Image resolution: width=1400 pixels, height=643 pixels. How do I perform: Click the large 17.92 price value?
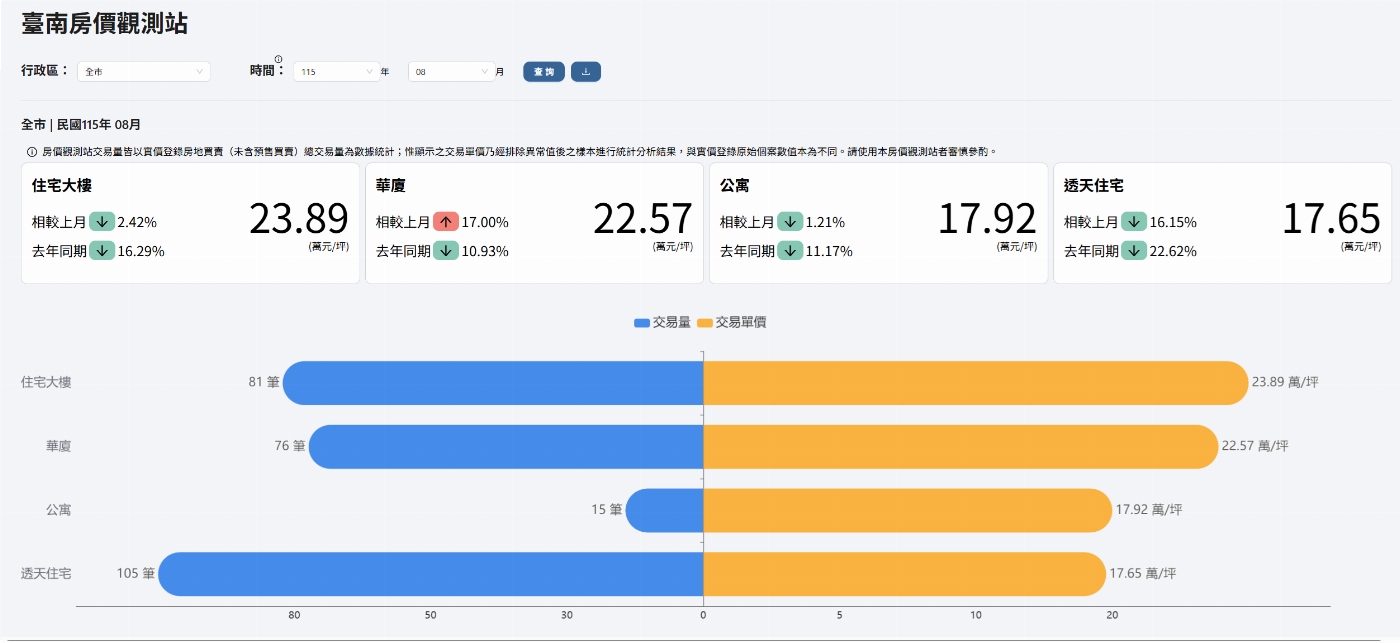tap(986, 219)
